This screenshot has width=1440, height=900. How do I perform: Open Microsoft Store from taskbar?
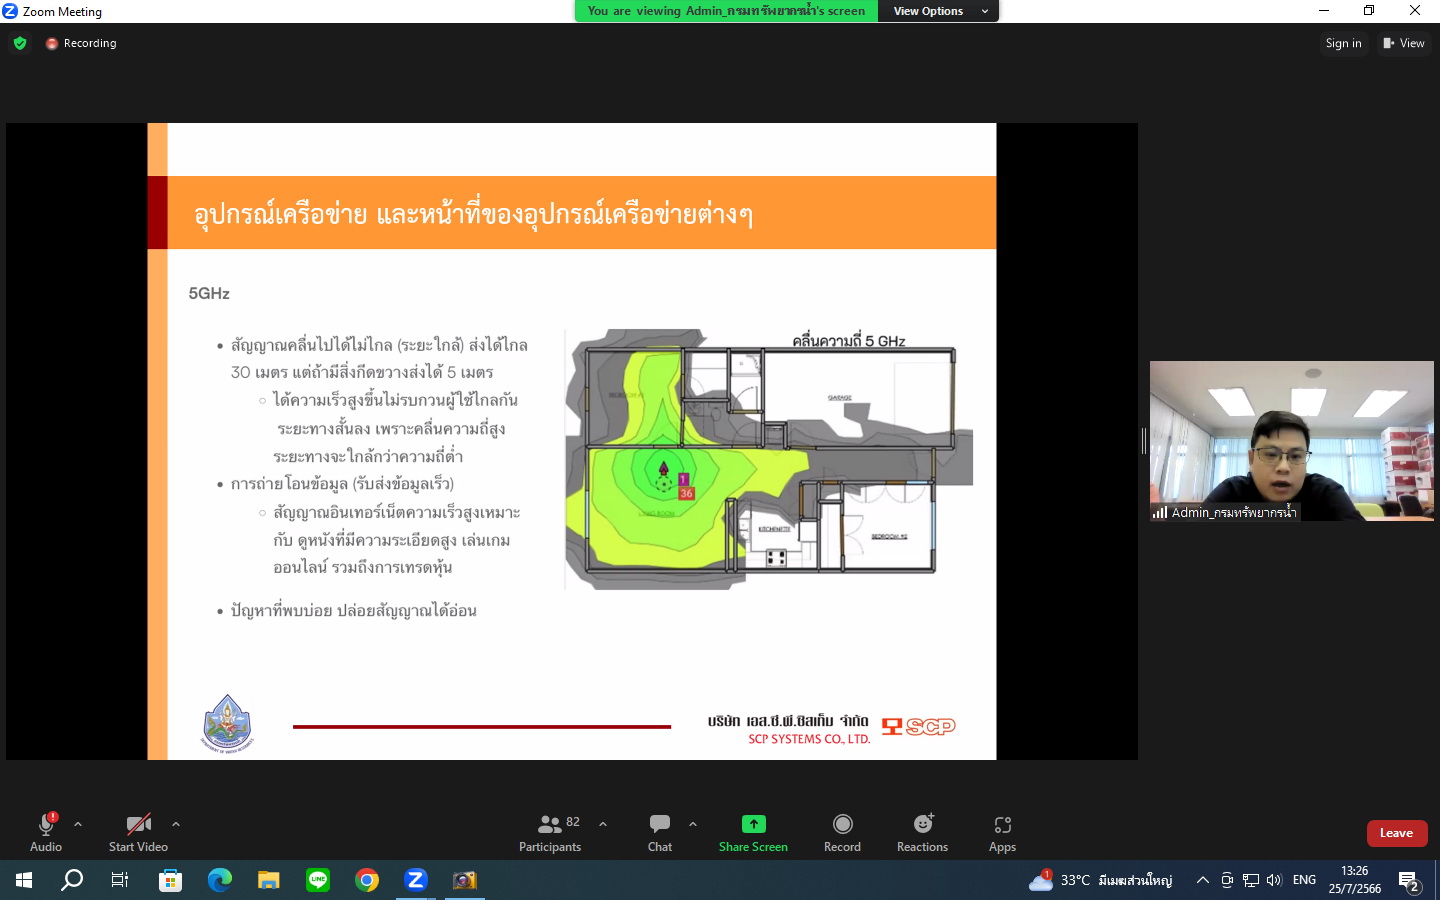[170, 880]
